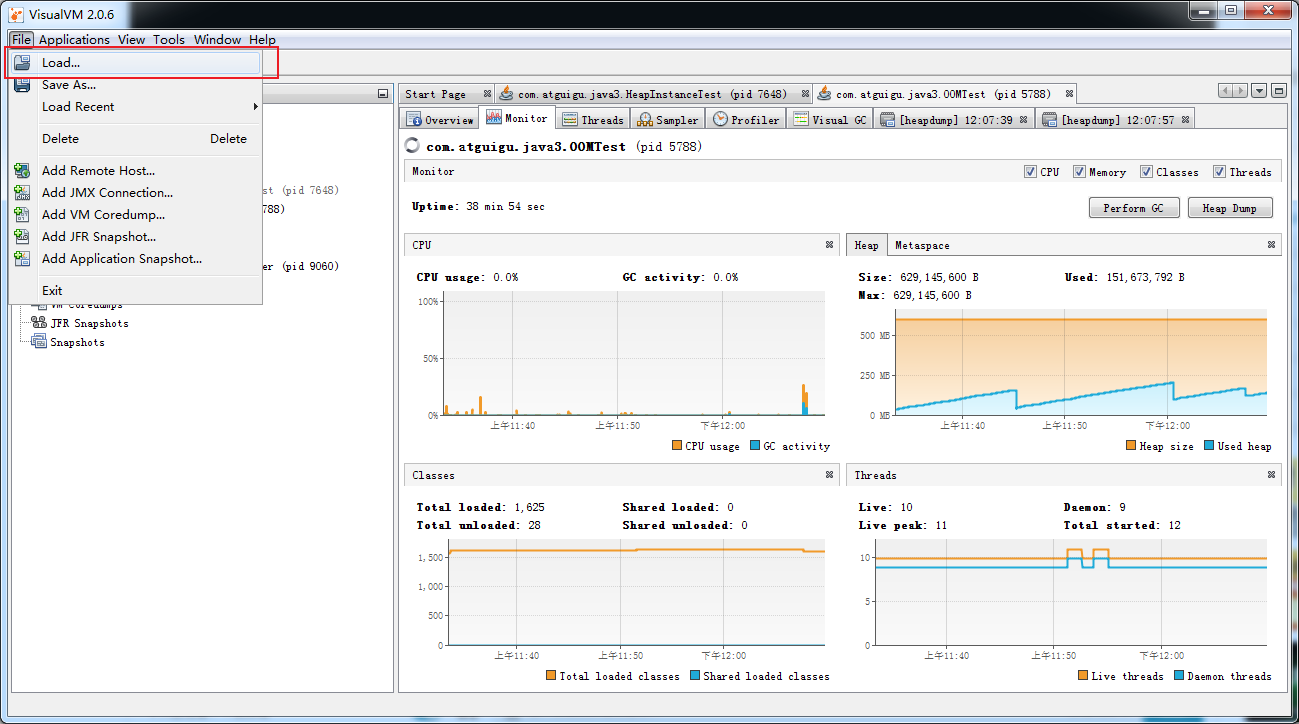Click the Visual GC tab icon
Screen dimensions: 1299x724
coord(801,119)
